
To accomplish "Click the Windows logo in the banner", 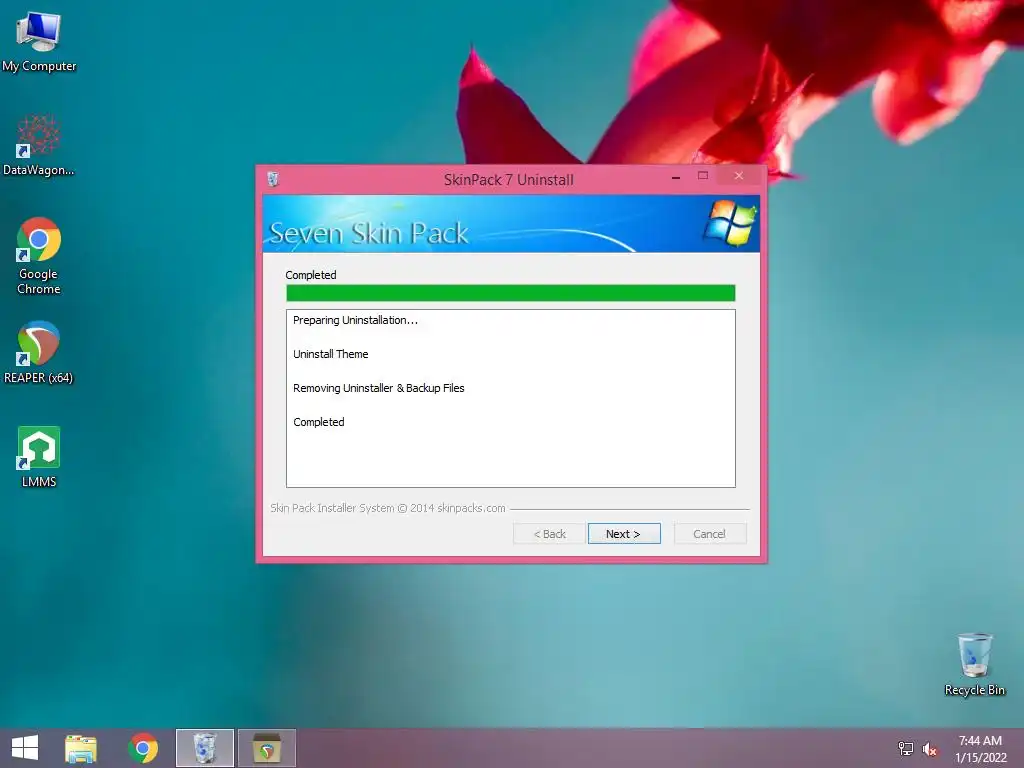I will coord(729,223).
